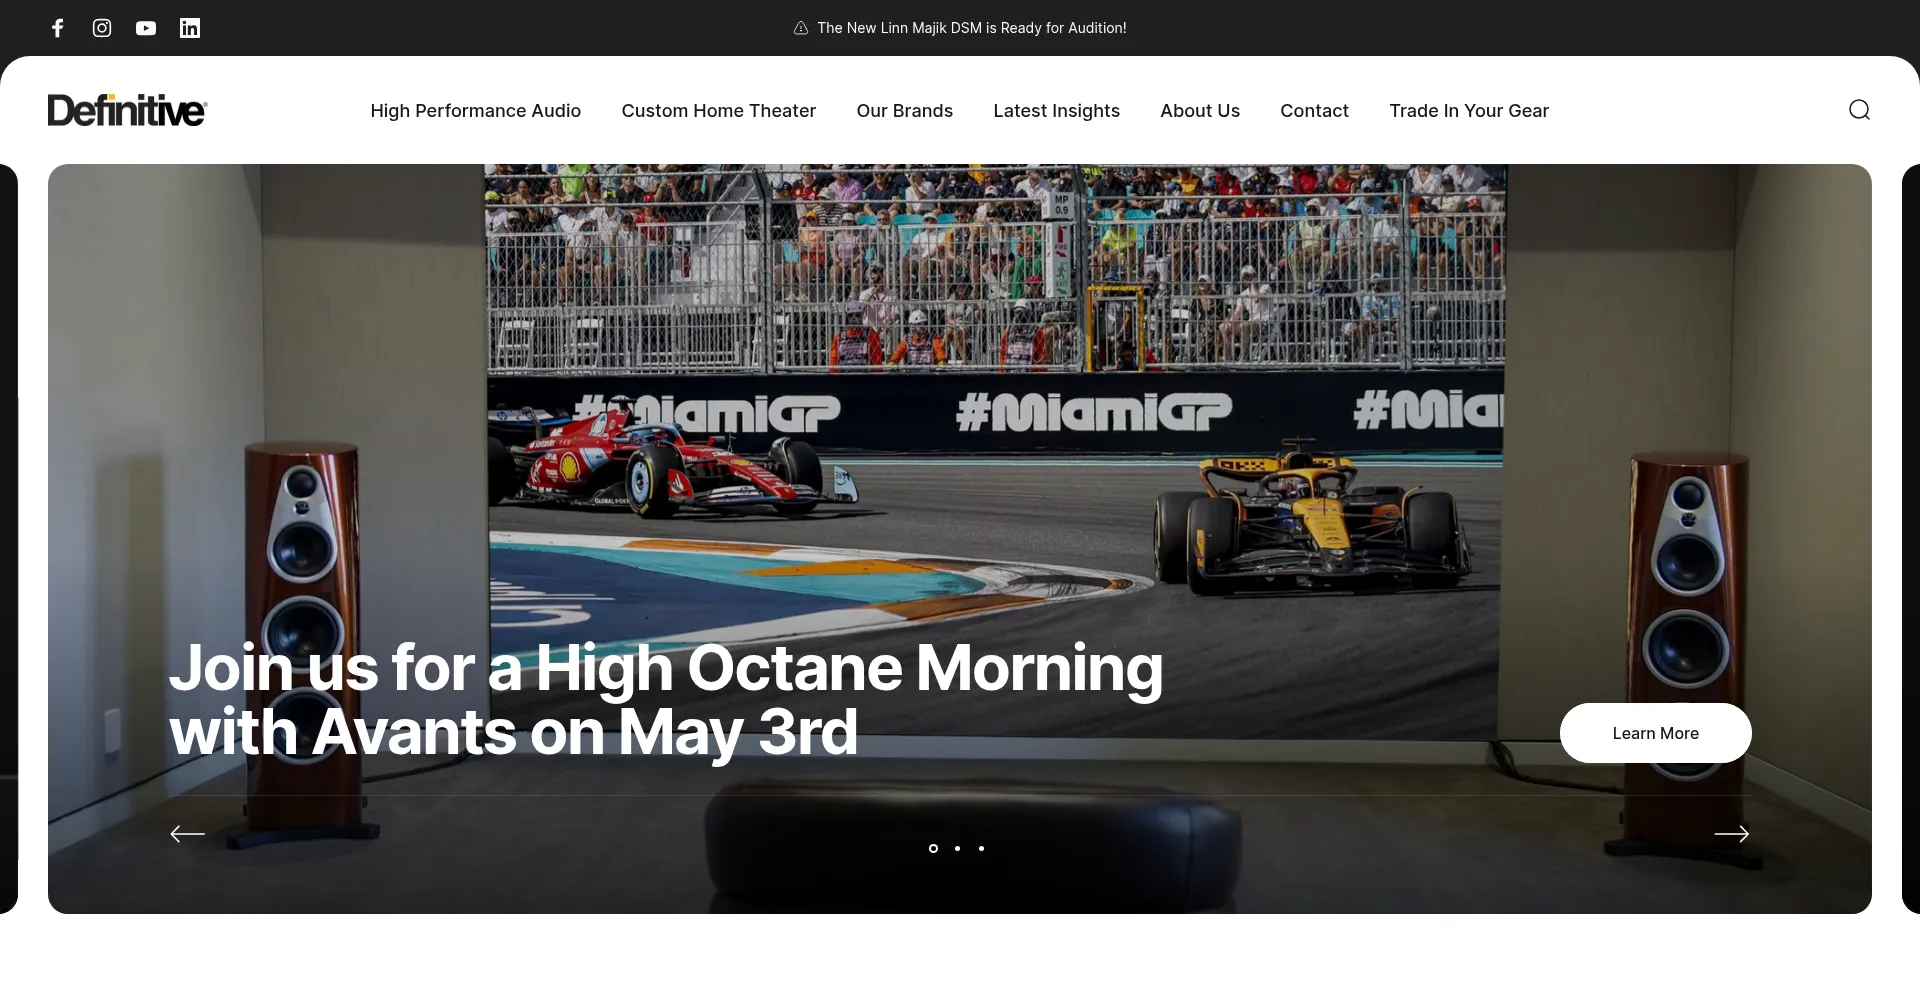Select the third carousel dot
This screenshot has width=1920, height=993.
click(x=981, y=848)
